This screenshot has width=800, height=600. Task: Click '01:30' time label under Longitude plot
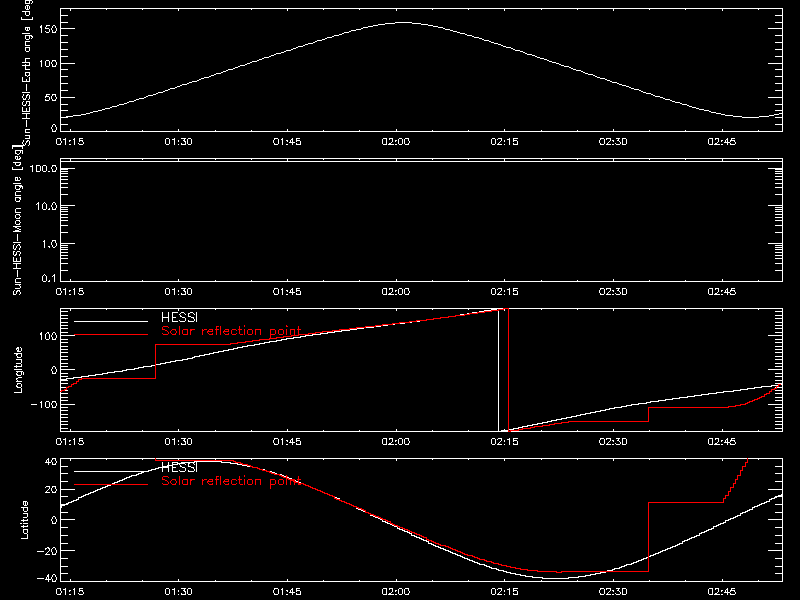tap(178, 441)
